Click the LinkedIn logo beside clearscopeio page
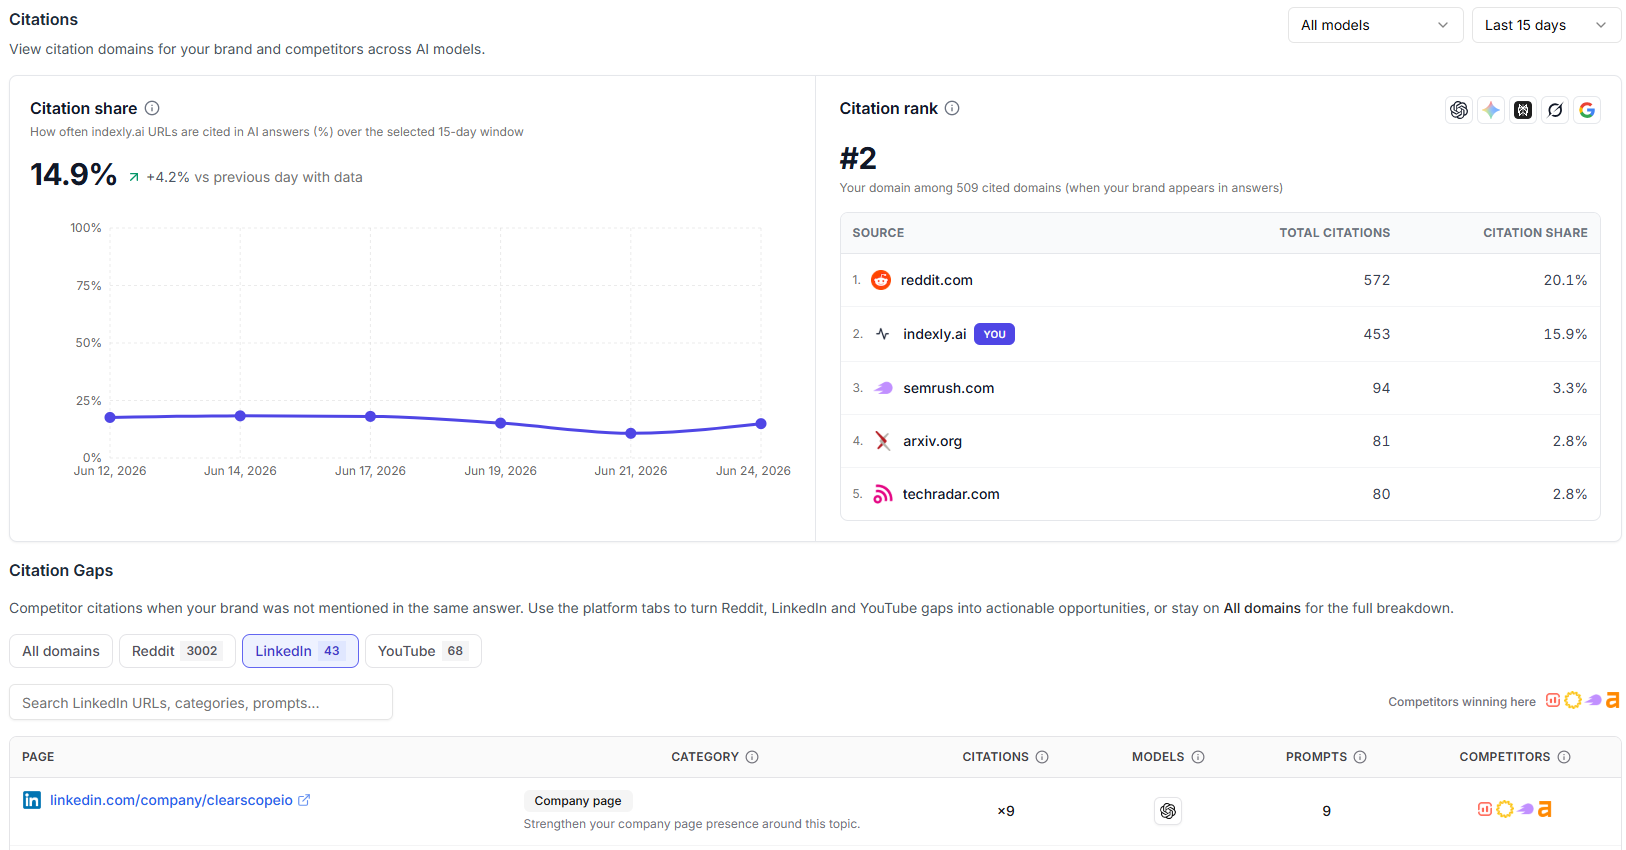The width and height of the screenshot is (1626, 850). [x=32, y=800]
